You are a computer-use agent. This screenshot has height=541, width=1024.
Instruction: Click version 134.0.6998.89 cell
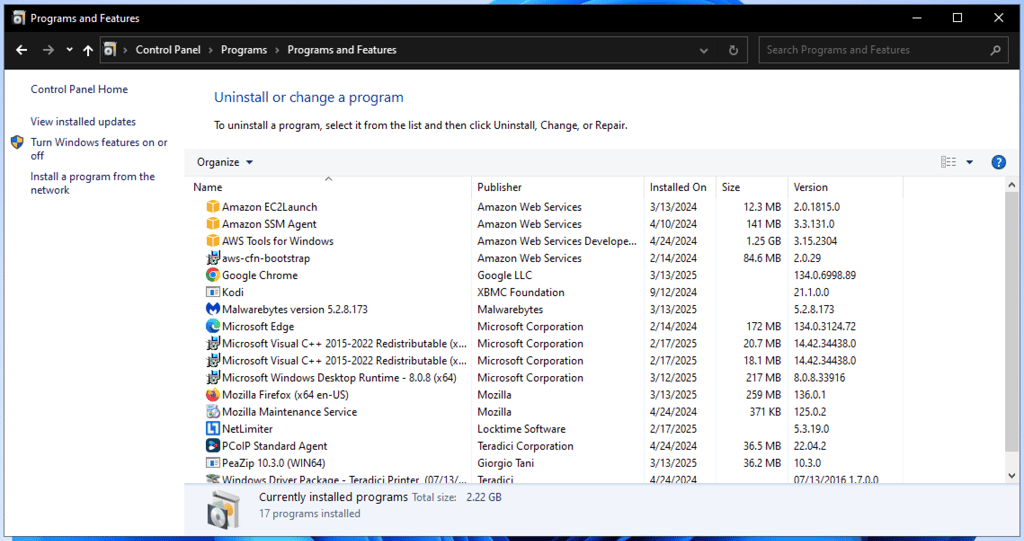point(825,275)
